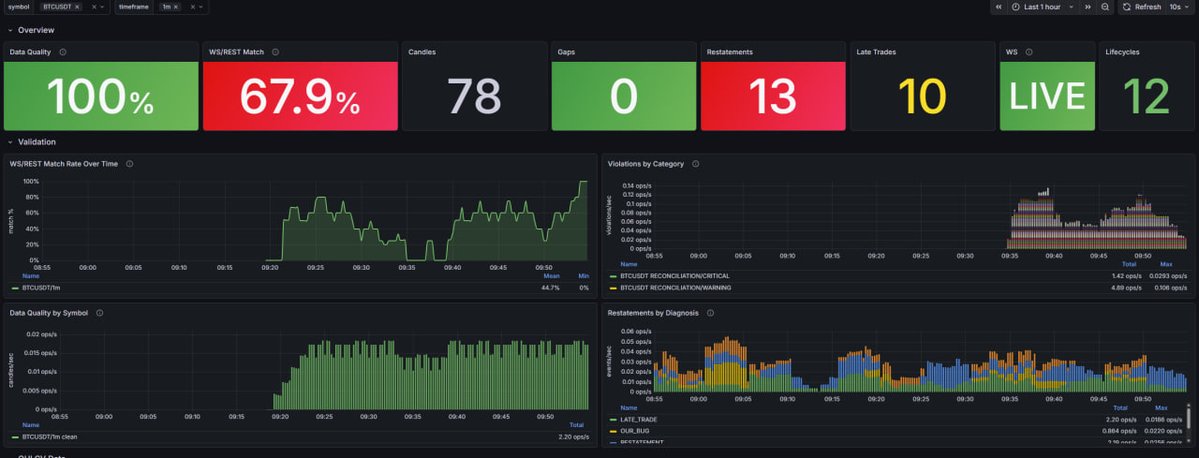Open the Restatements panel title menu

tap(729, 52)
